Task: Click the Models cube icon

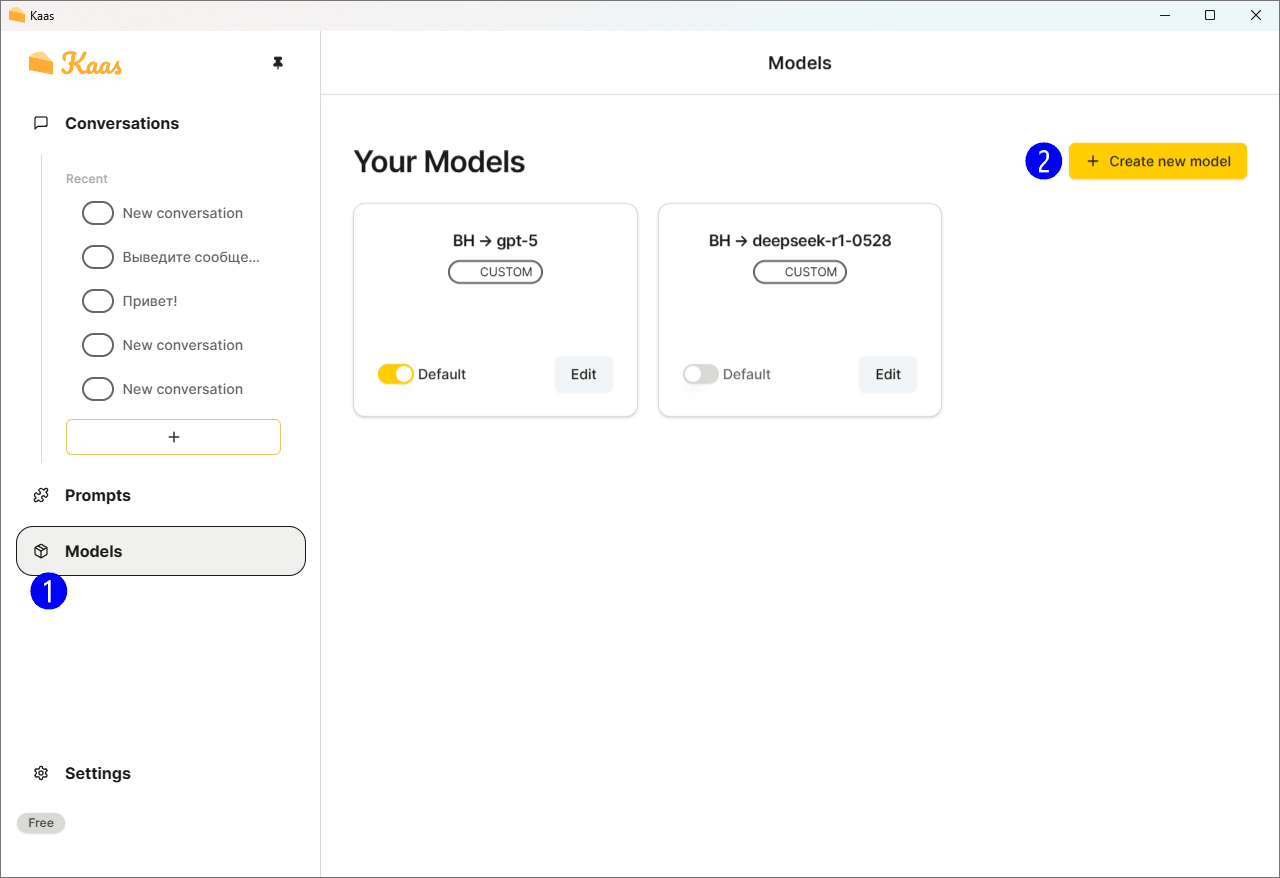Action: click(x=40, y=550)
